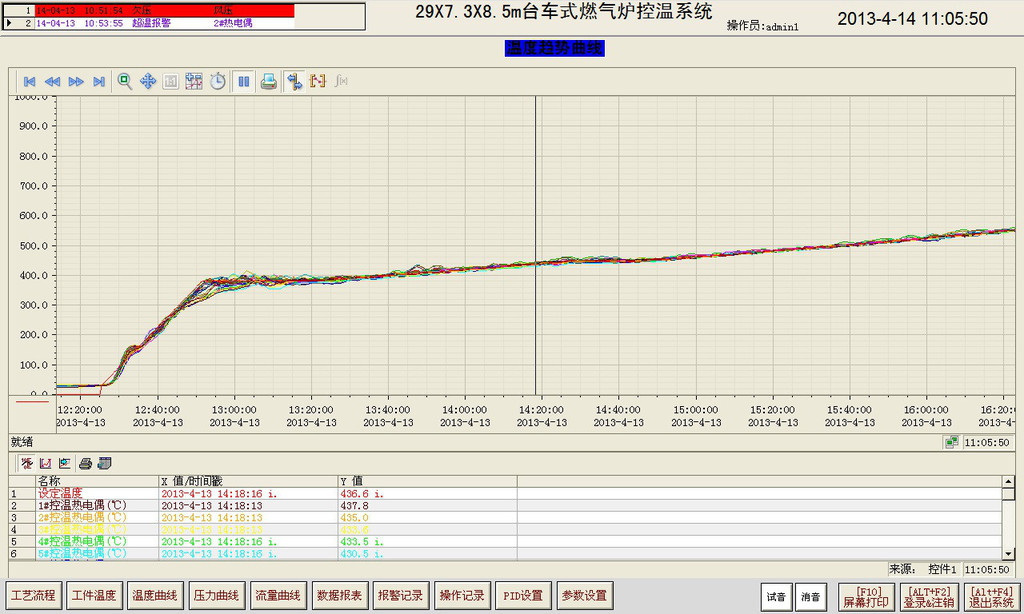Open 参数设置 page
Screen dimensions: 1024x614
(585, 596)
